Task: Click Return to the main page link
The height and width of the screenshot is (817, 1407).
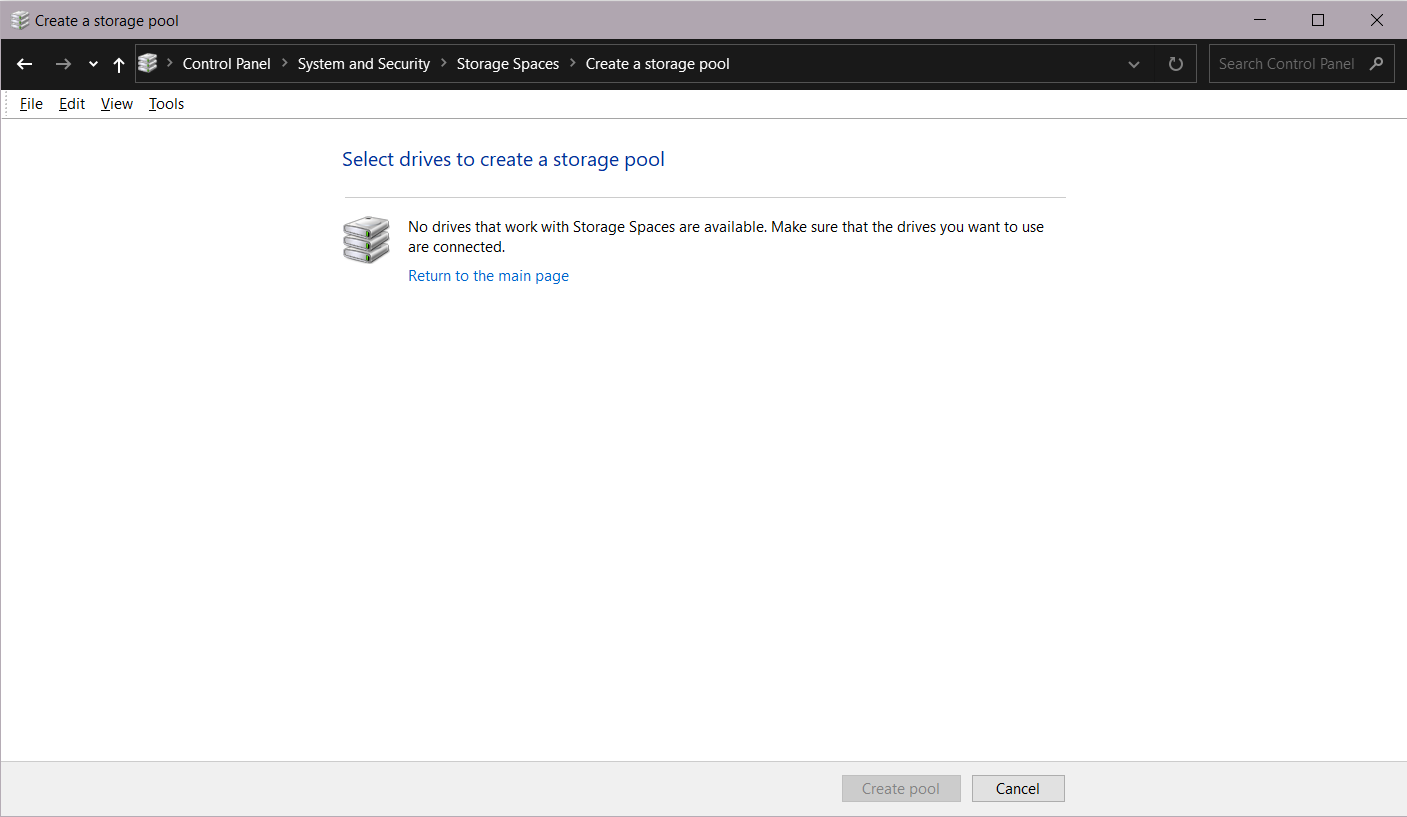Action: coord(488,276)
